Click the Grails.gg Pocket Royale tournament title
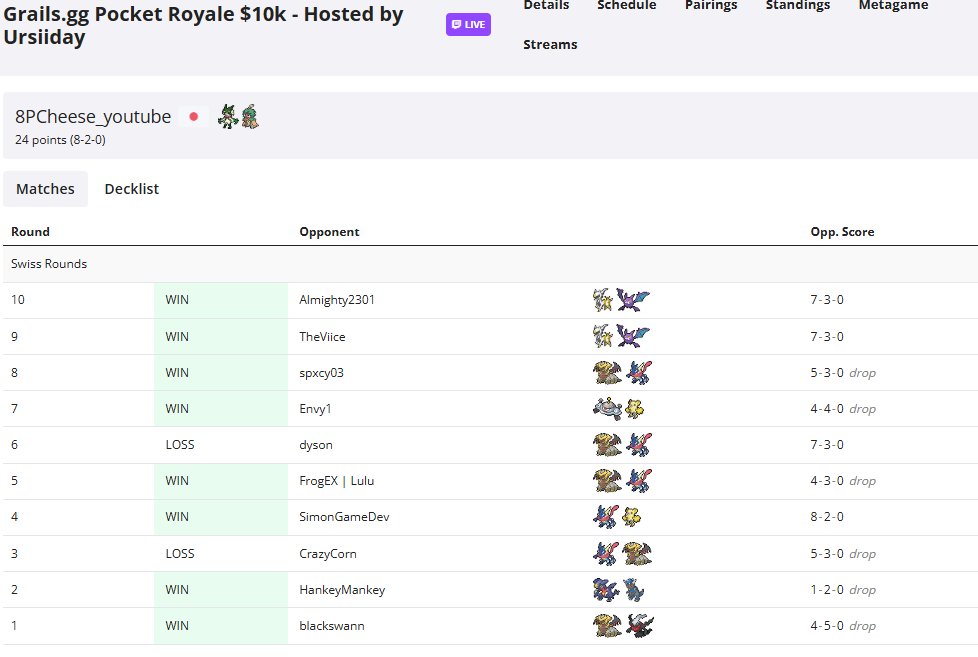 tap(203, 25)
